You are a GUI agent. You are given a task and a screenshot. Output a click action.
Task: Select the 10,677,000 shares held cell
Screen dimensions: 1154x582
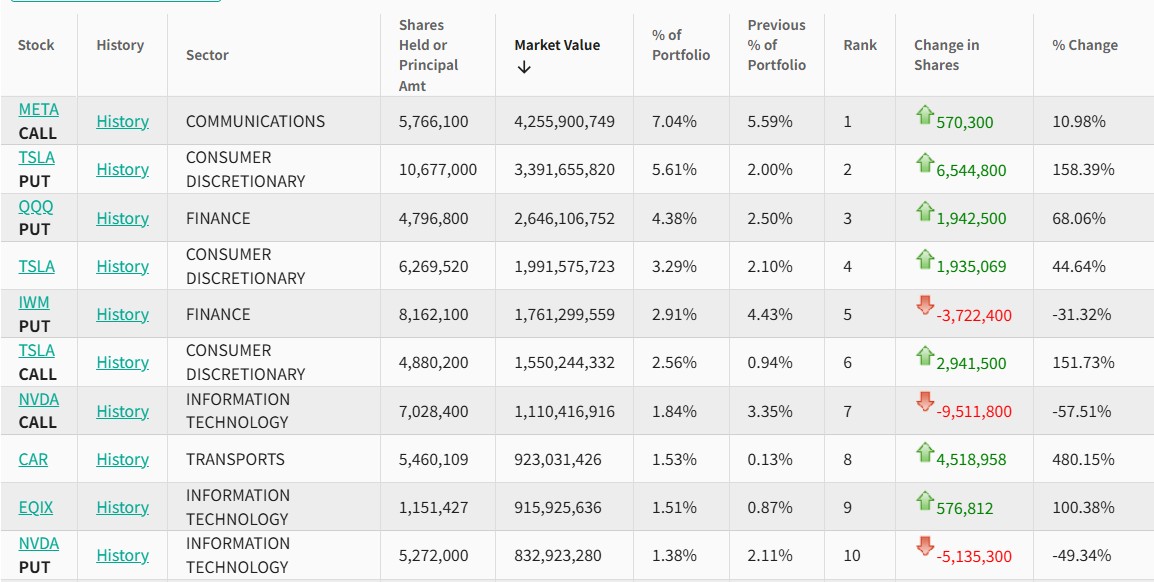coord(438,169)
